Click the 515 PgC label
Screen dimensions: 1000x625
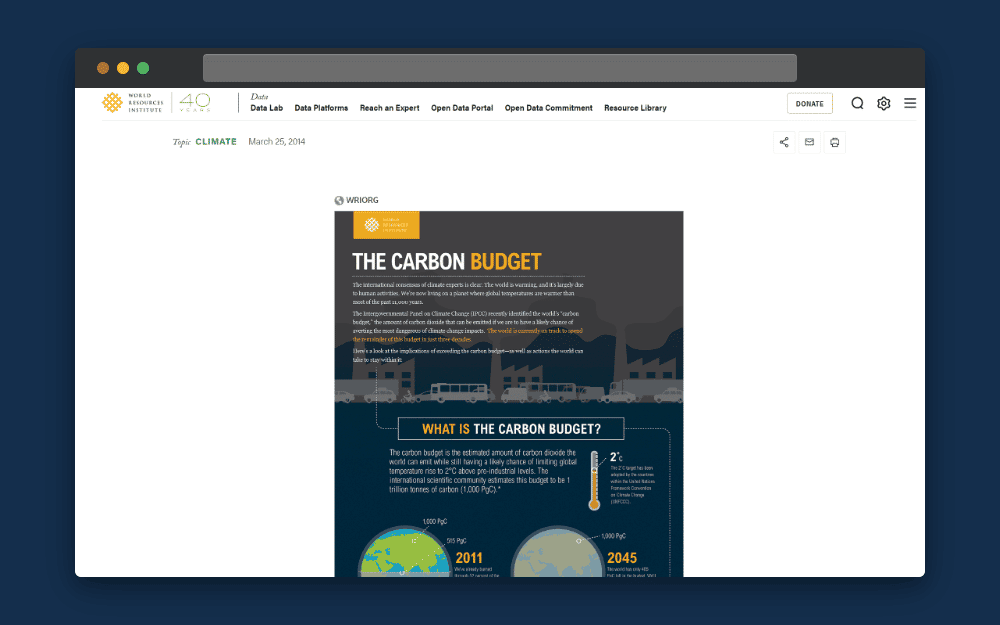(x=456, y=541)
